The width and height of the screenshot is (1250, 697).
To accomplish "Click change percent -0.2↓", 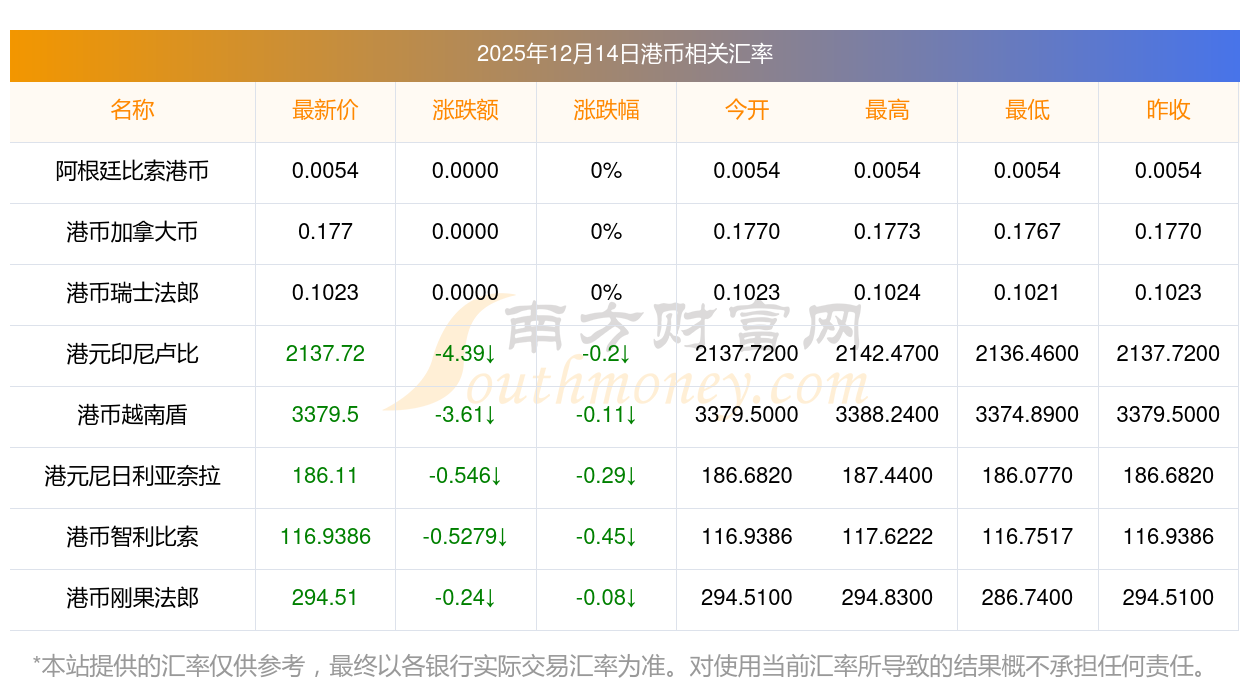I will coord(606,354).
